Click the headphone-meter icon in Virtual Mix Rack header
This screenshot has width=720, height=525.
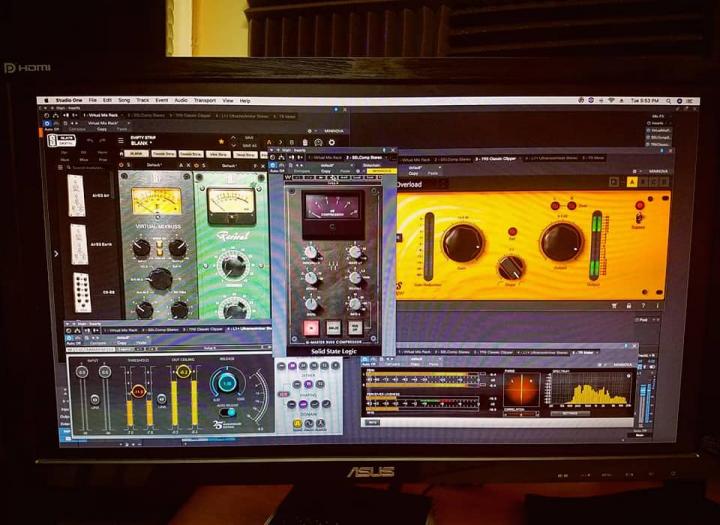coord(318,142)
